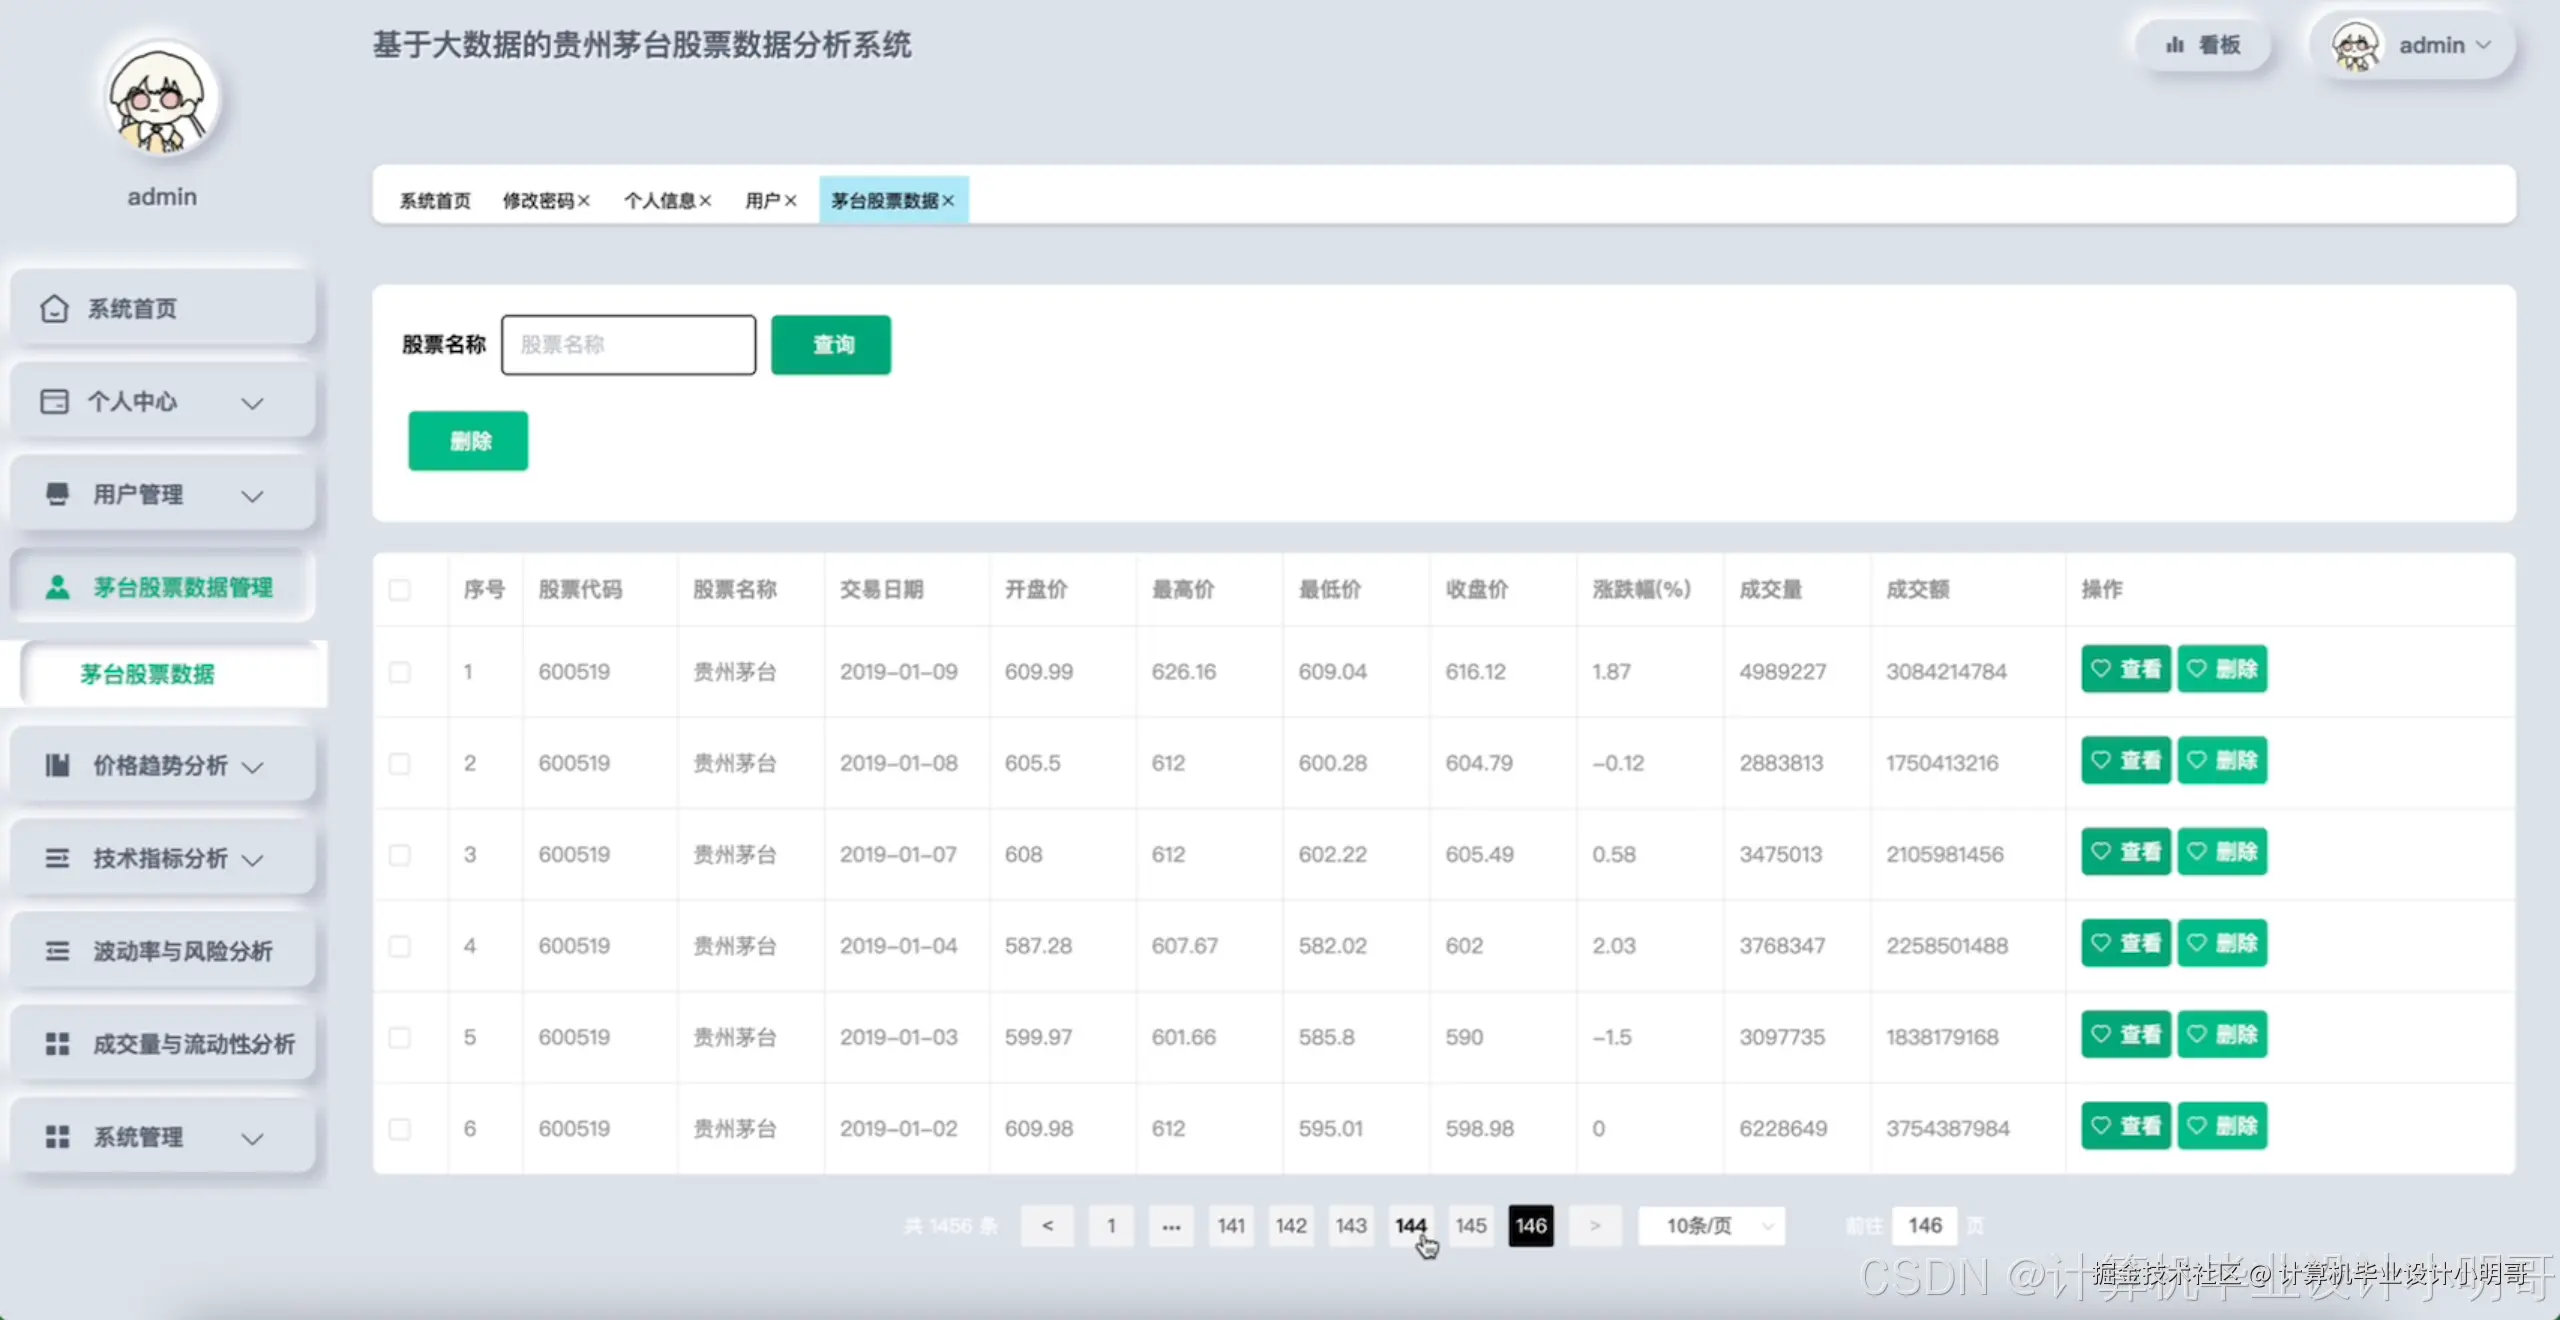
Task: Close the 修改密码 tab with its X
Action: (584, 201)
